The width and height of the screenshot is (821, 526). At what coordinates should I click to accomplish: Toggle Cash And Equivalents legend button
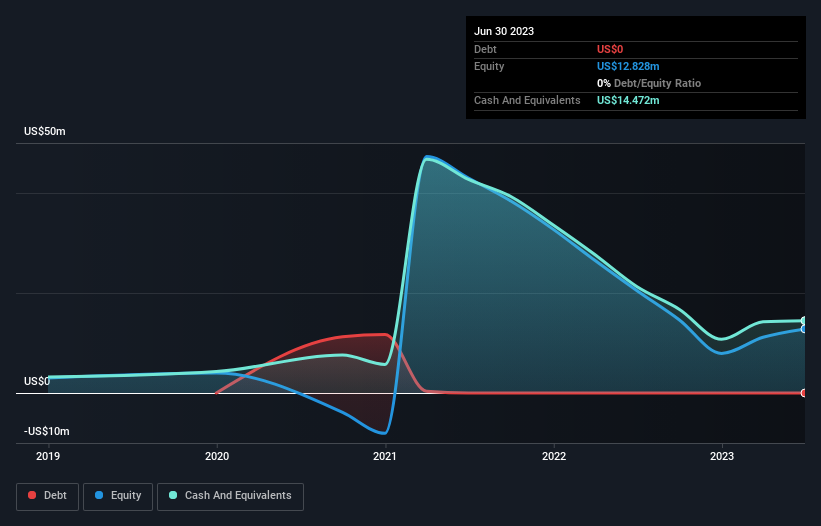click(x=230, y=496)
